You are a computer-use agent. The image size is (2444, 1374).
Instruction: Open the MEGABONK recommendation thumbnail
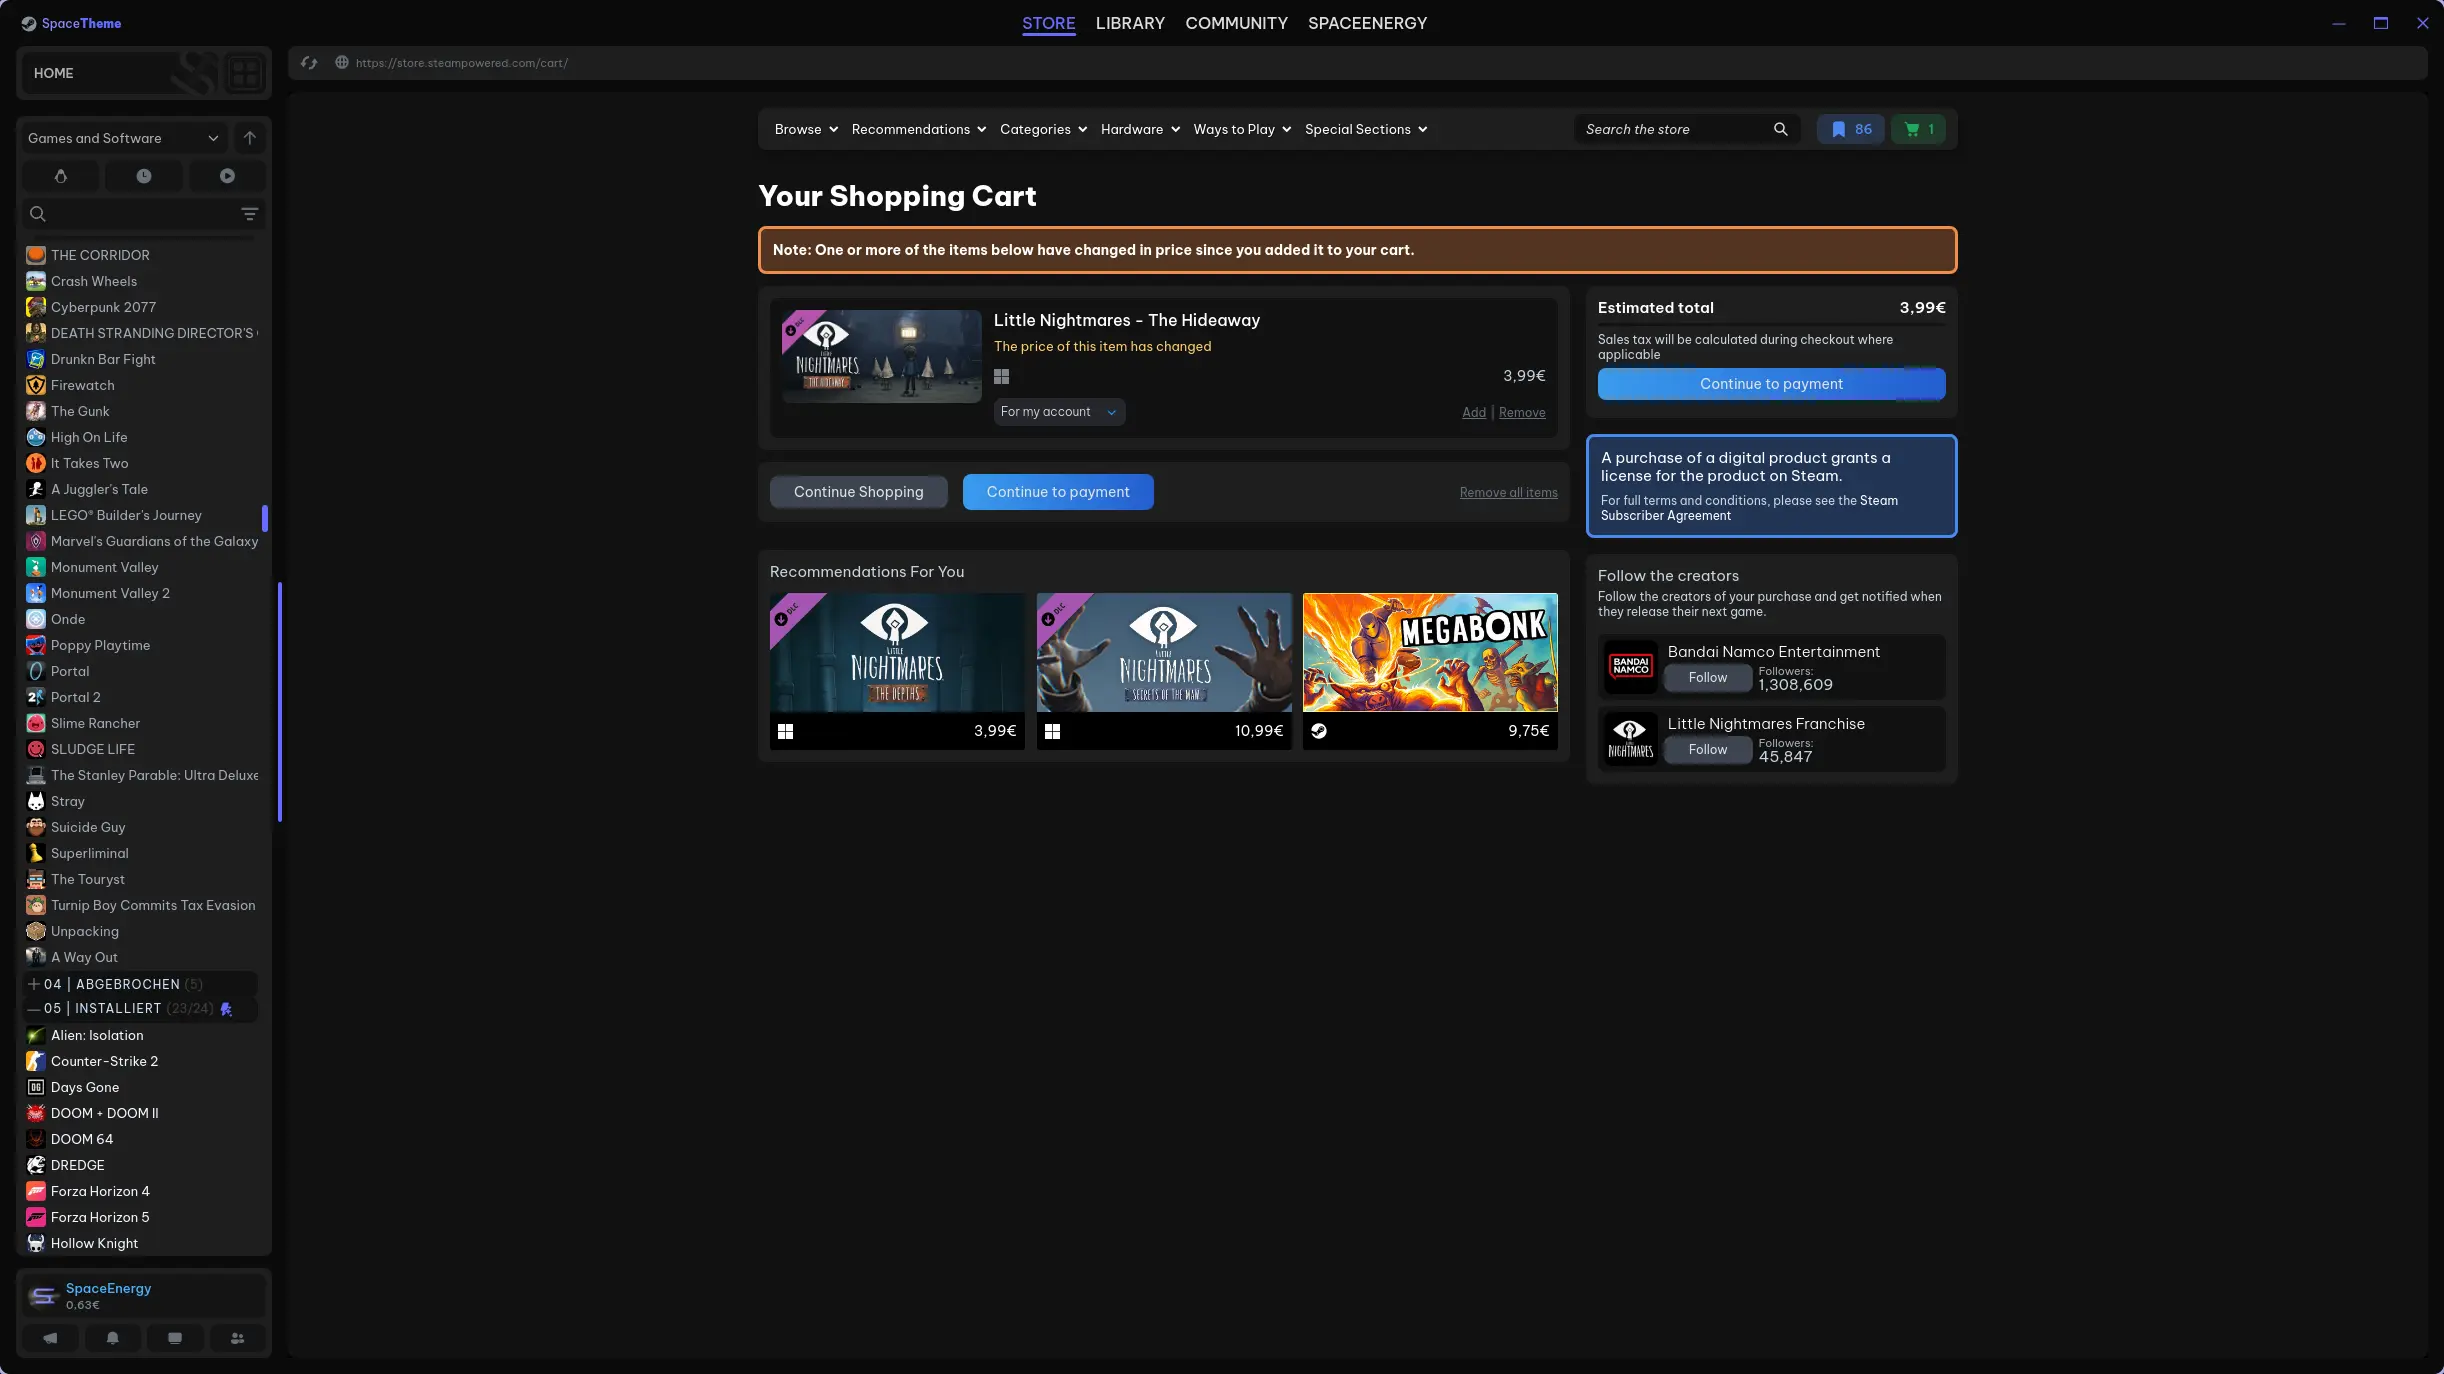(1430, 653)
